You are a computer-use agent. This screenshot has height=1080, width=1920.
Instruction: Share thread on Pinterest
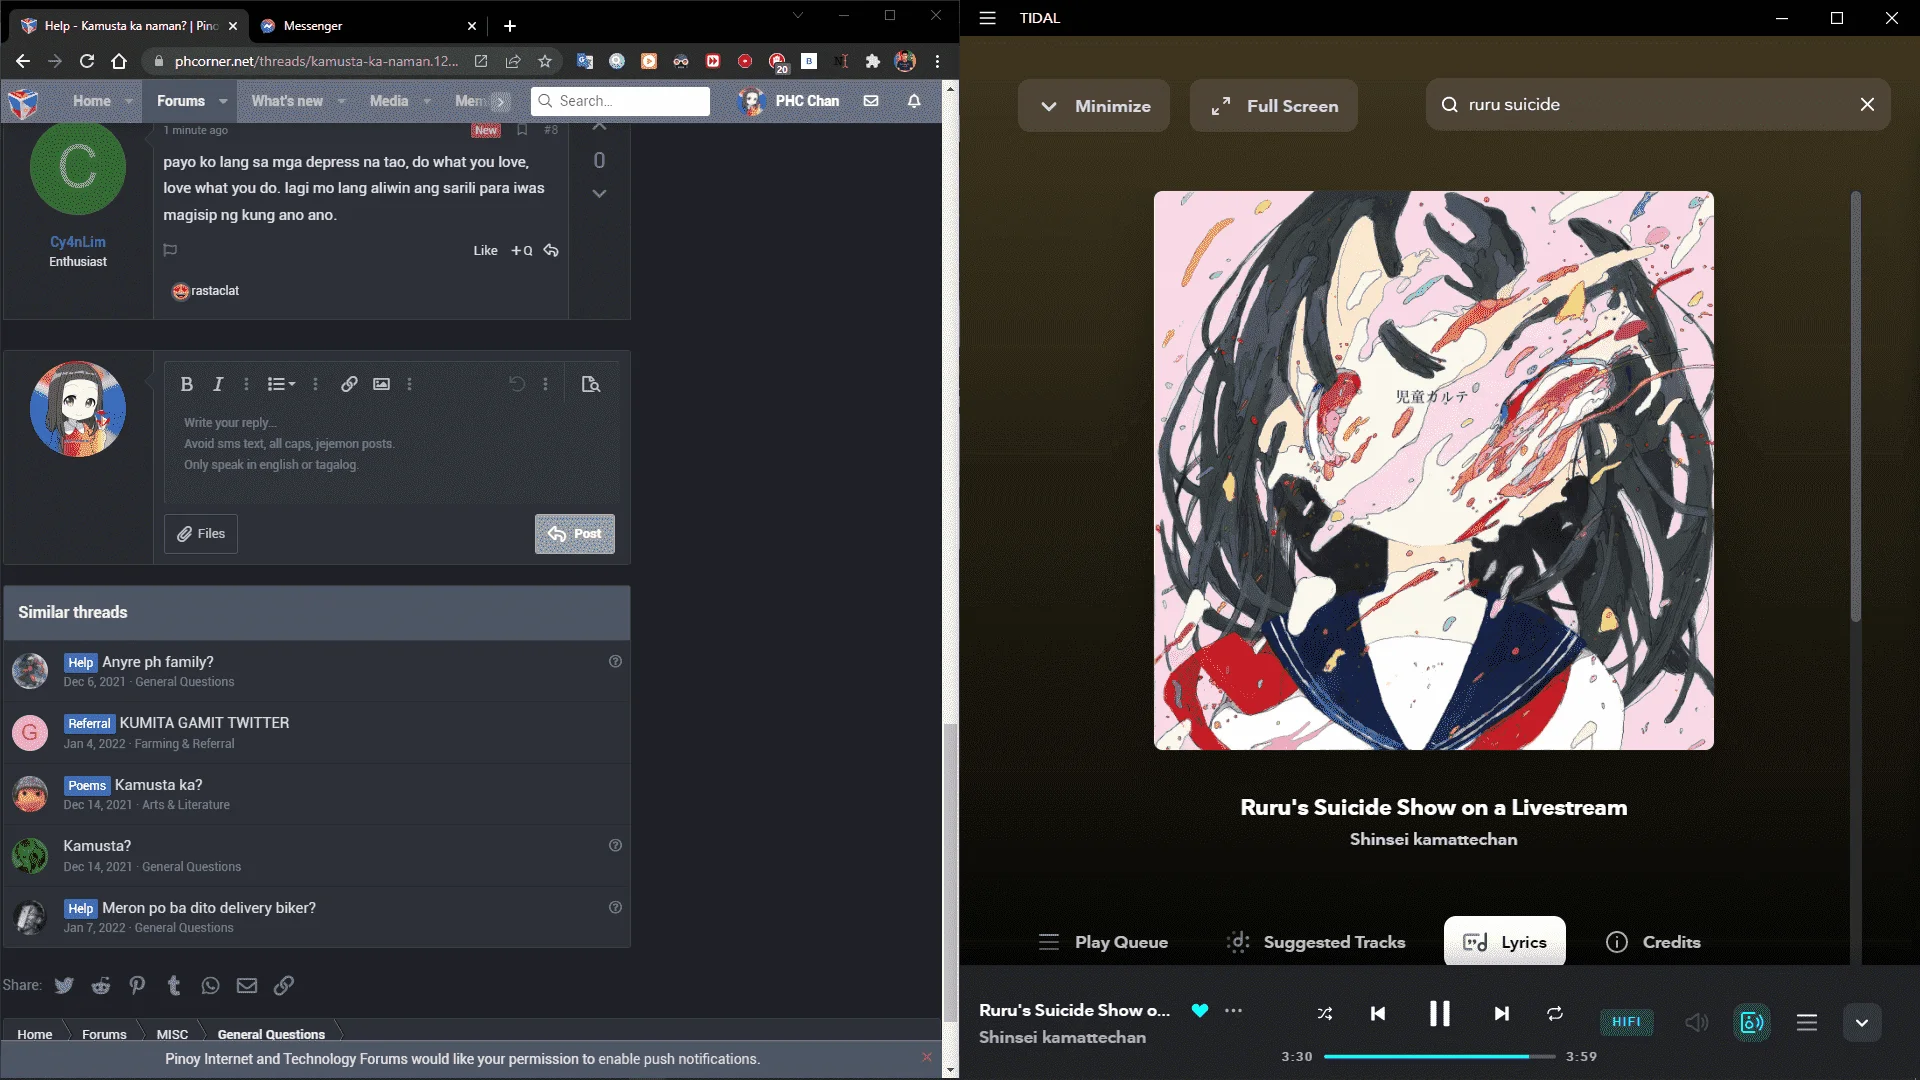tap(137, 986)
